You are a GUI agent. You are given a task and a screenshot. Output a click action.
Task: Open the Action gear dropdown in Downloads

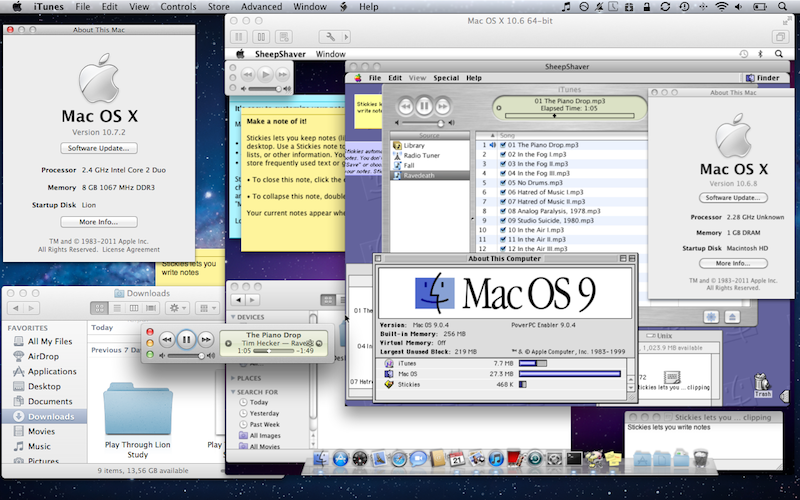(x=179, y=308)
